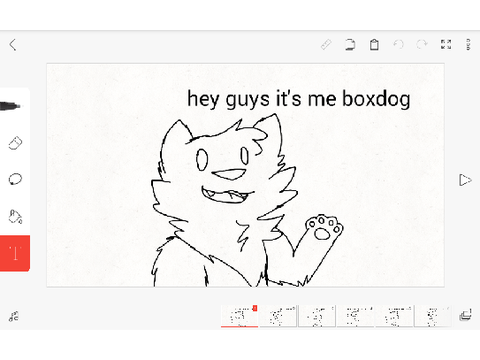Enter fullscreen canvas view
This screenshot has height=360, width=480.
click(446, 44)
